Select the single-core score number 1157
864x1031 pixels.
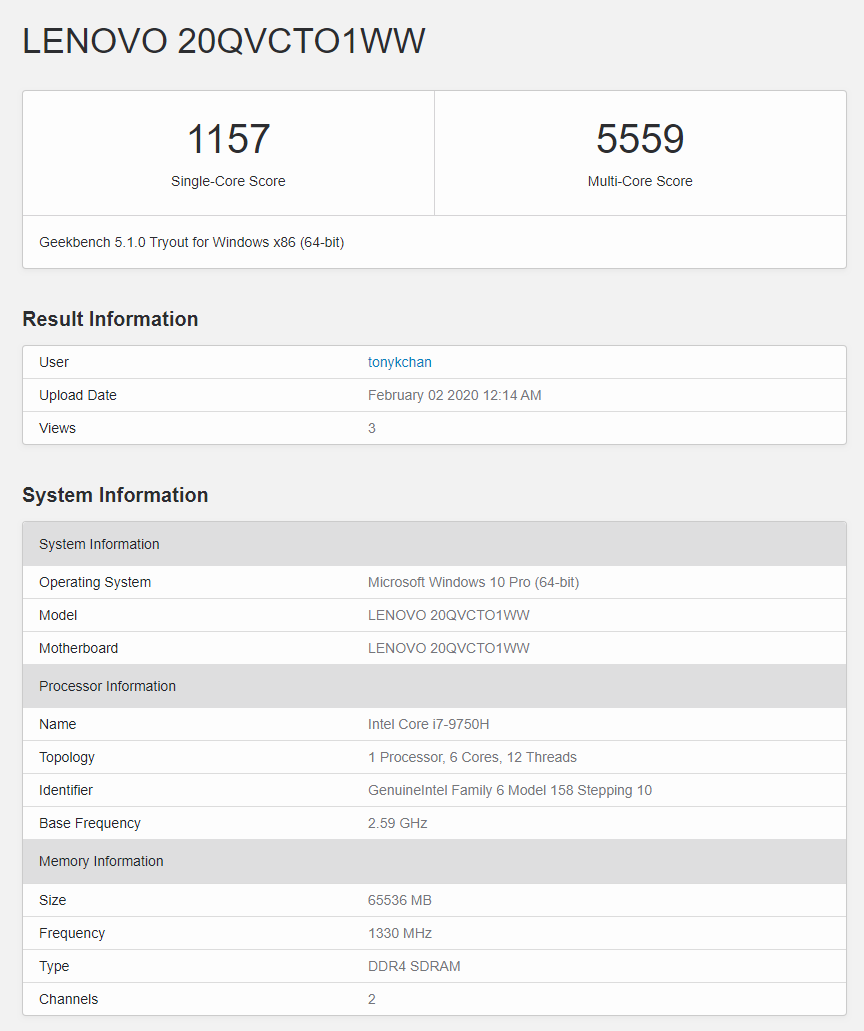click(228, 139)
